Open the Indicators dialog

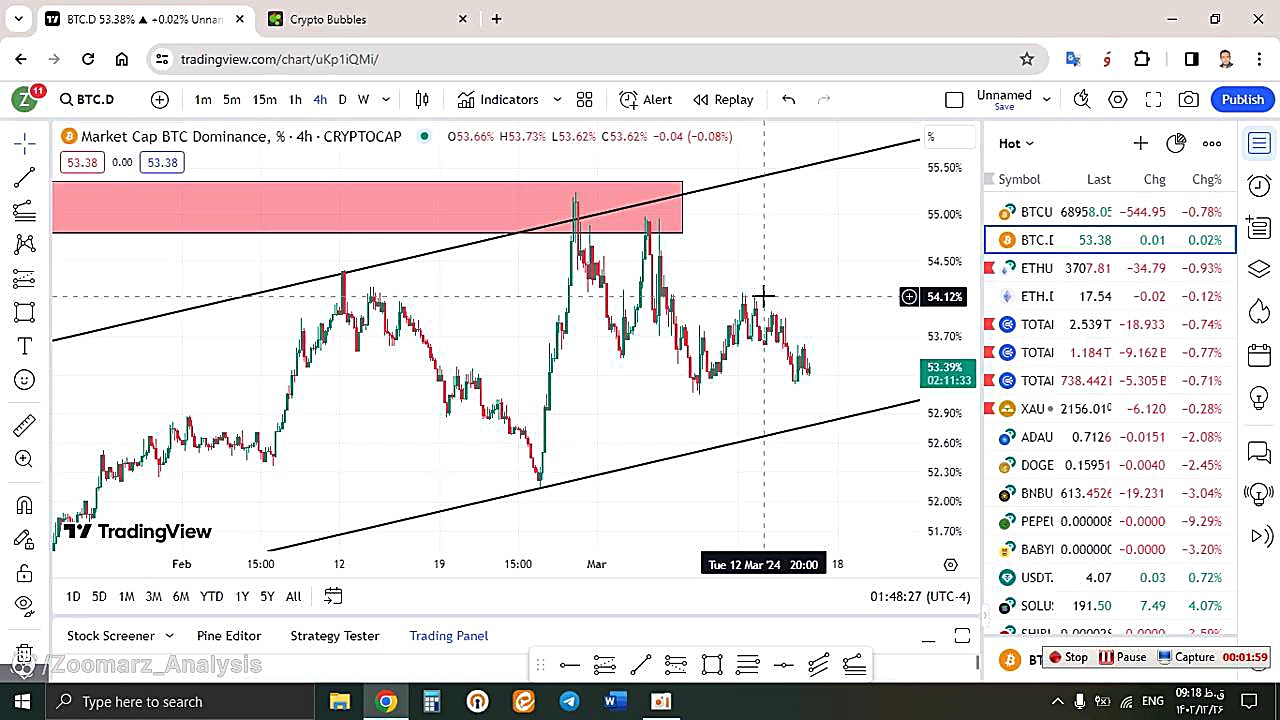(498, 99)
